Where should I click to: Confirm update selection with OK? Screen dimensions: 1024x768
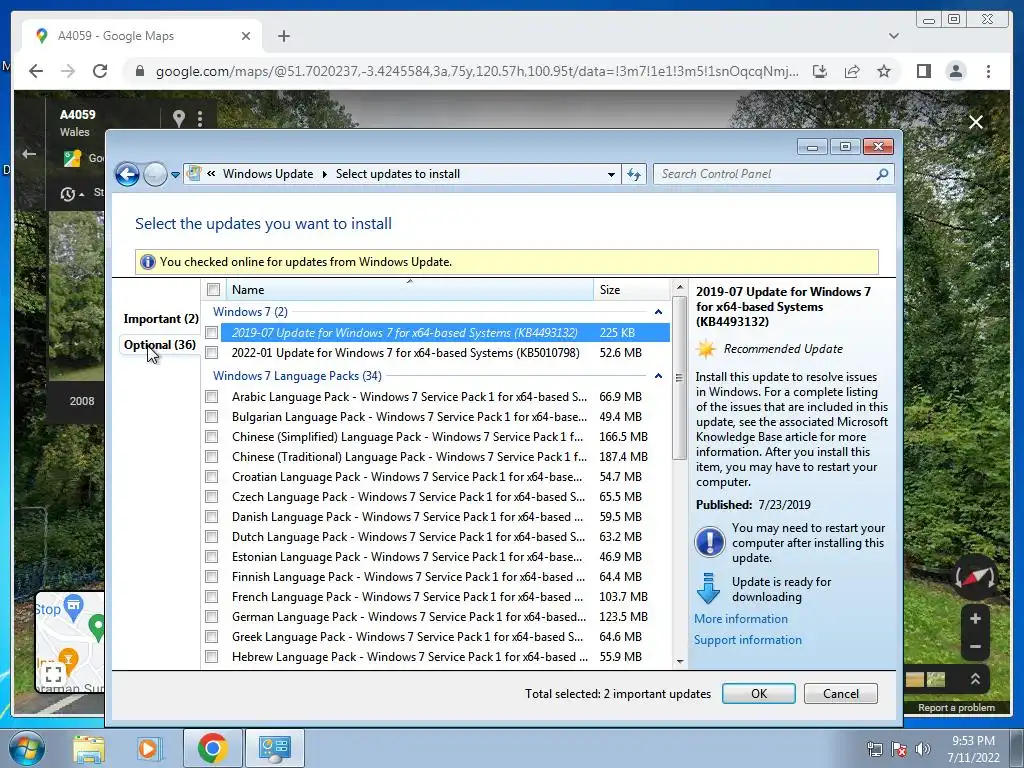point(759,694)
